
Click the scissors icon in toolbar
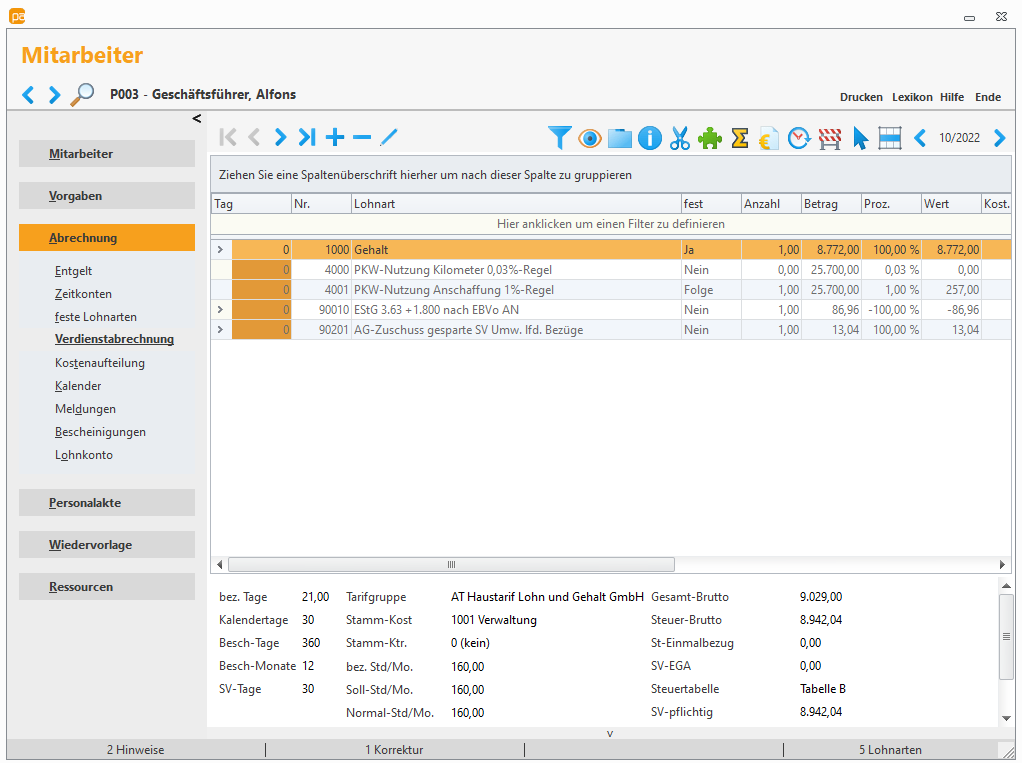(680, 138)
